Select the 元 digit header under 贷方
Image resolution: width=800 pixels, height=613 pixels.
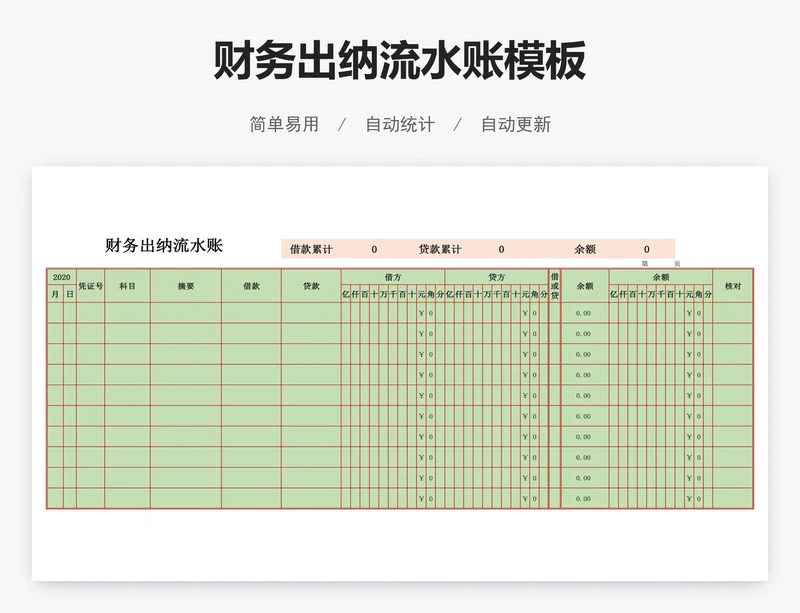point(525,294)
